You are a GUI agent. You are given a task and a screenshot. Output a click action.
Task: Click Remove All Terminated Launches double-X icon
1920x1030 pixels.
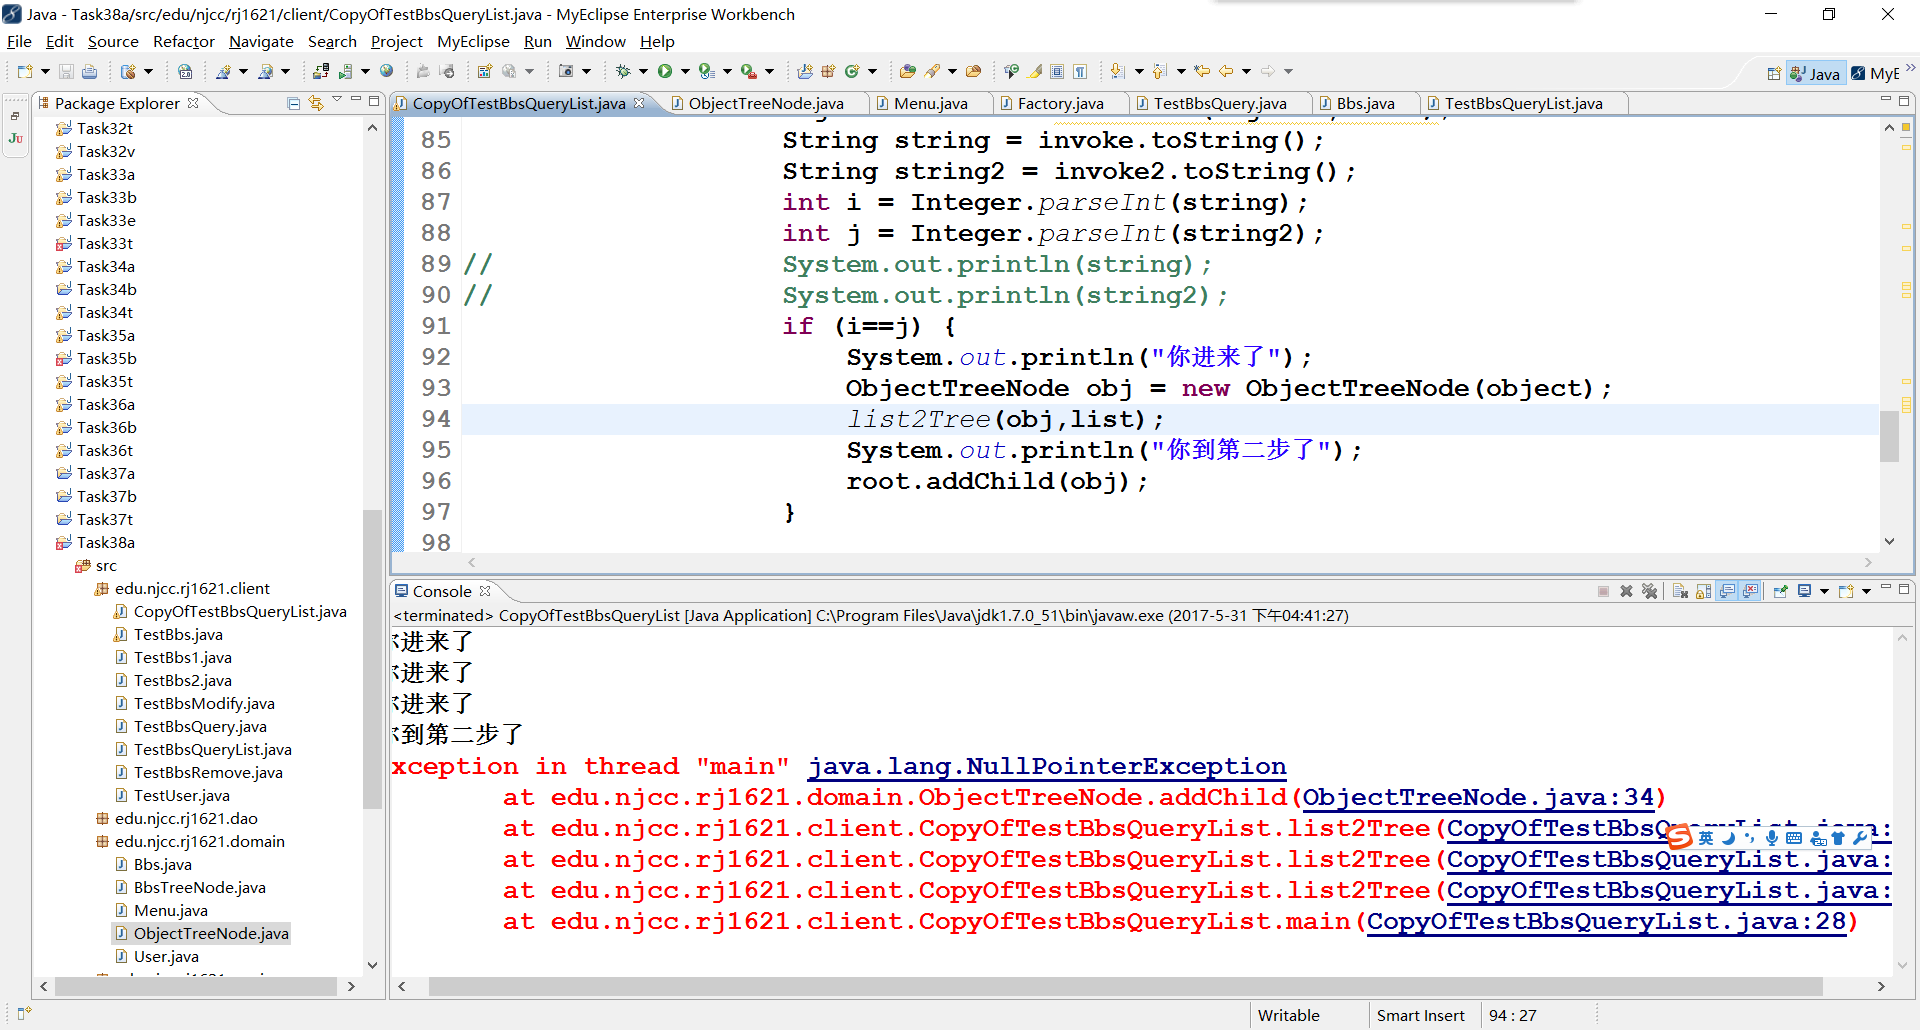click(x=1649, y=591)
